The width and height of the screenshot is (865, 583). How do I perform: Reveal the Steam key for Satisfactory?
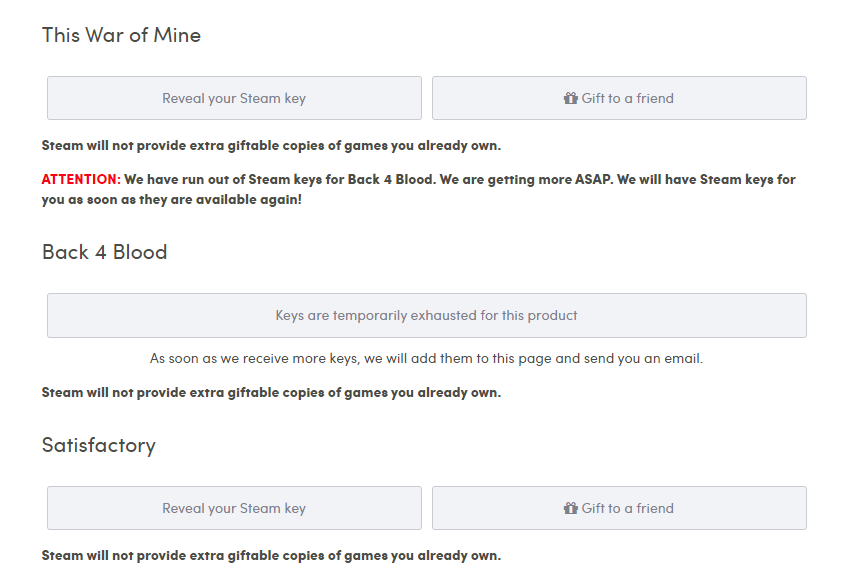pos(234,508)
